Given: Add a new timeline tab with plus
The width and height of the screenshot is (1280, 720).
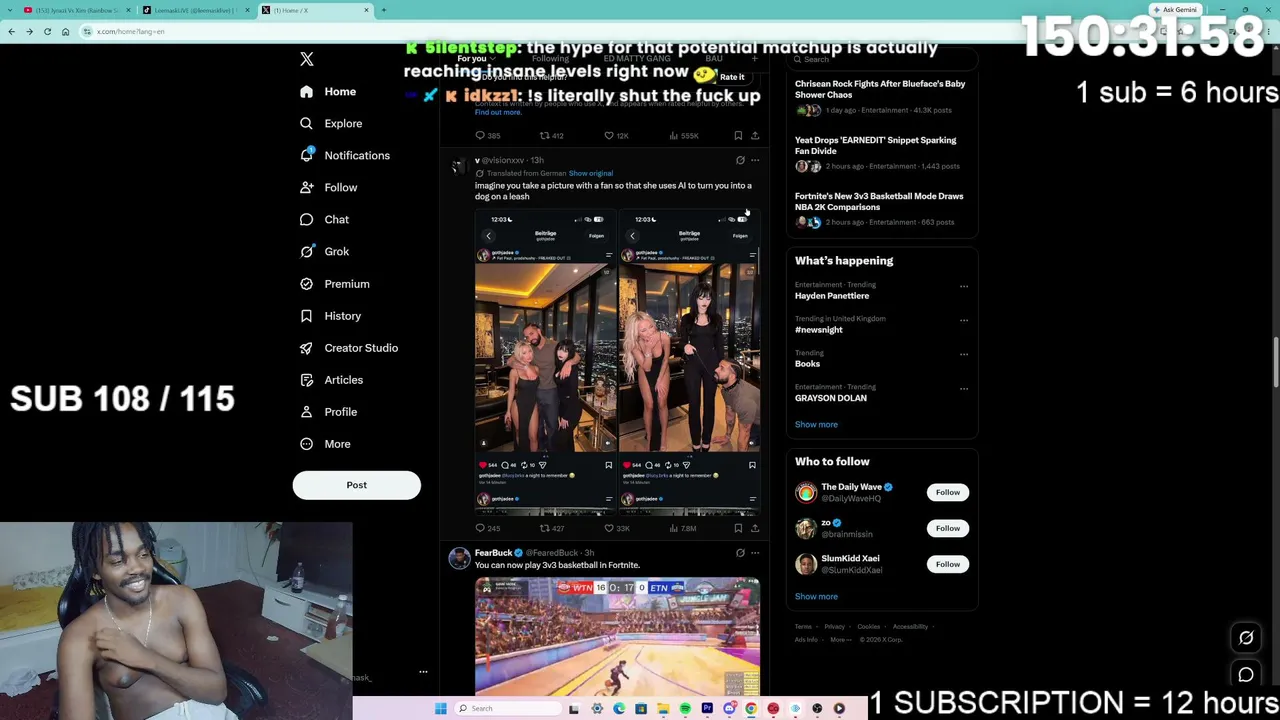Looking at the screenshot, I should click(x=755, y=59).
